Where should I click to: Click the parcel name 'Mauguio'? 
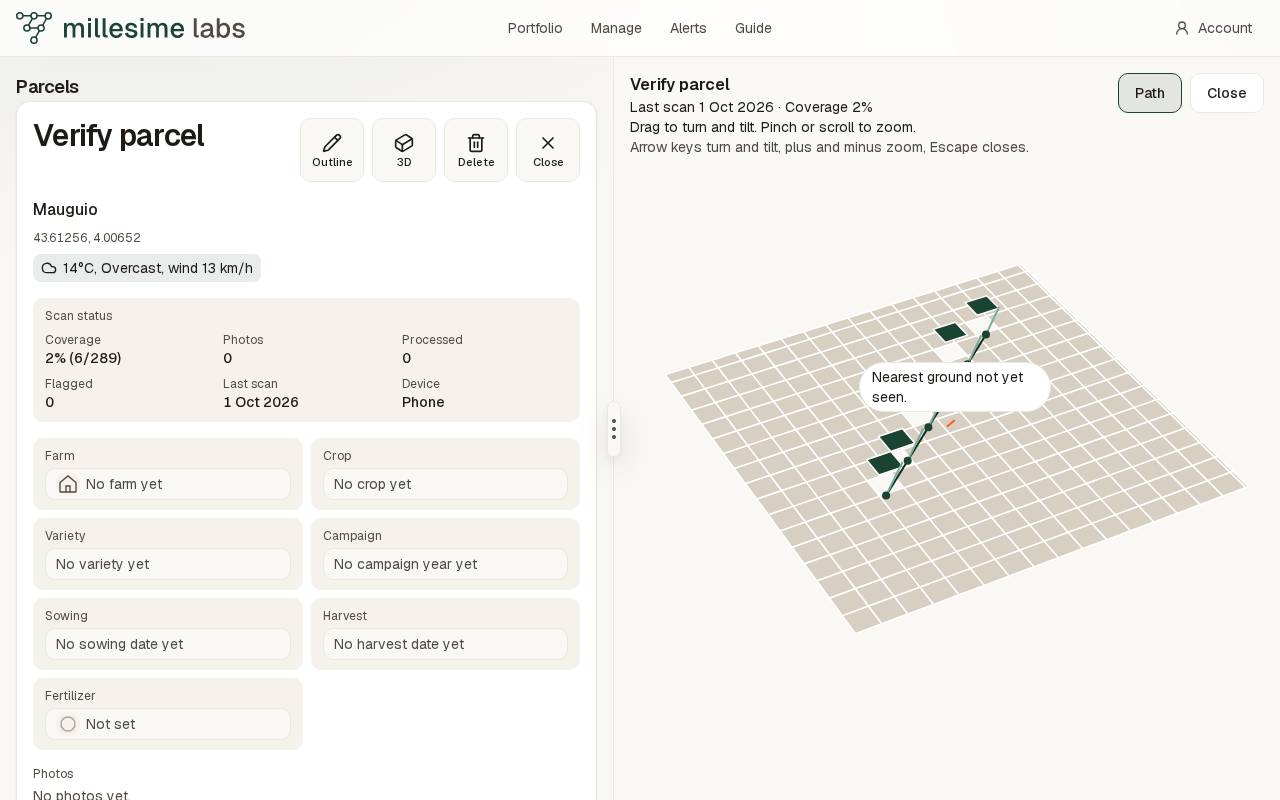coord(65,209)
